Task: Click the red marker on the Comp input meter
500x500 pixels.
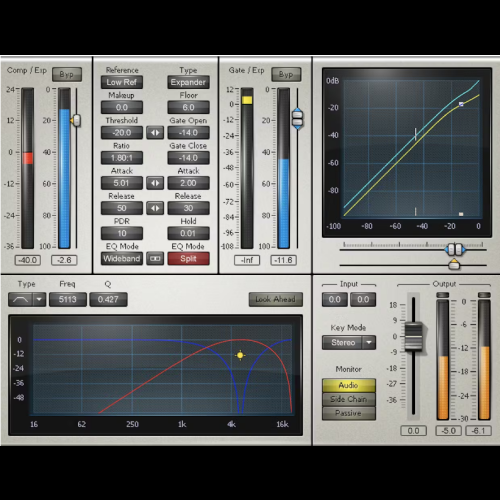Action: (x=28, y=158)
